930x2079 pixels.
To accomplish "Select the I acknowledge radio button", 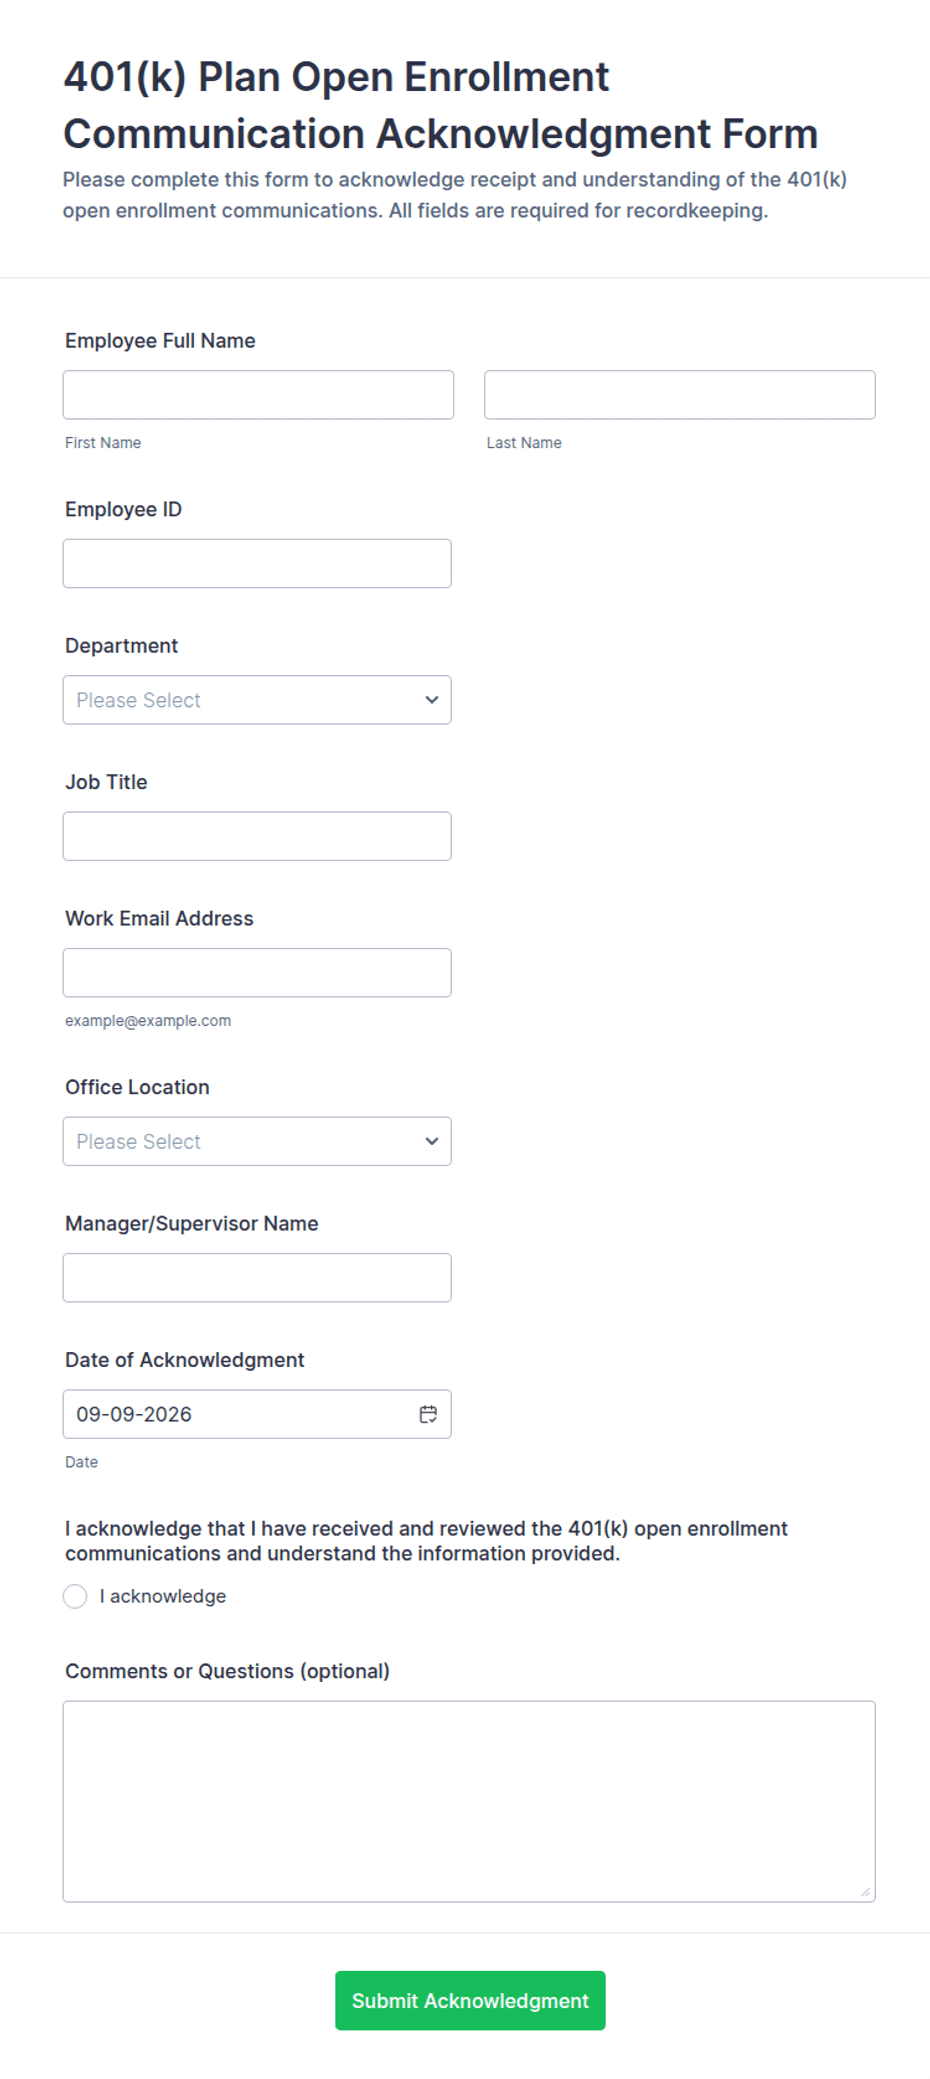I will [x=75, y=1596].
